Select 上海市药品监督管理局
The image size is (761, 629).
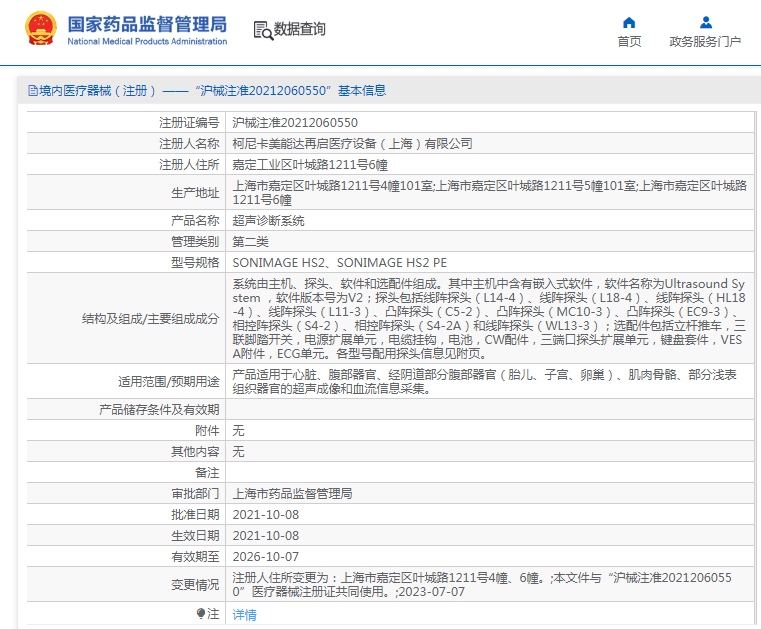pos(292,494)
